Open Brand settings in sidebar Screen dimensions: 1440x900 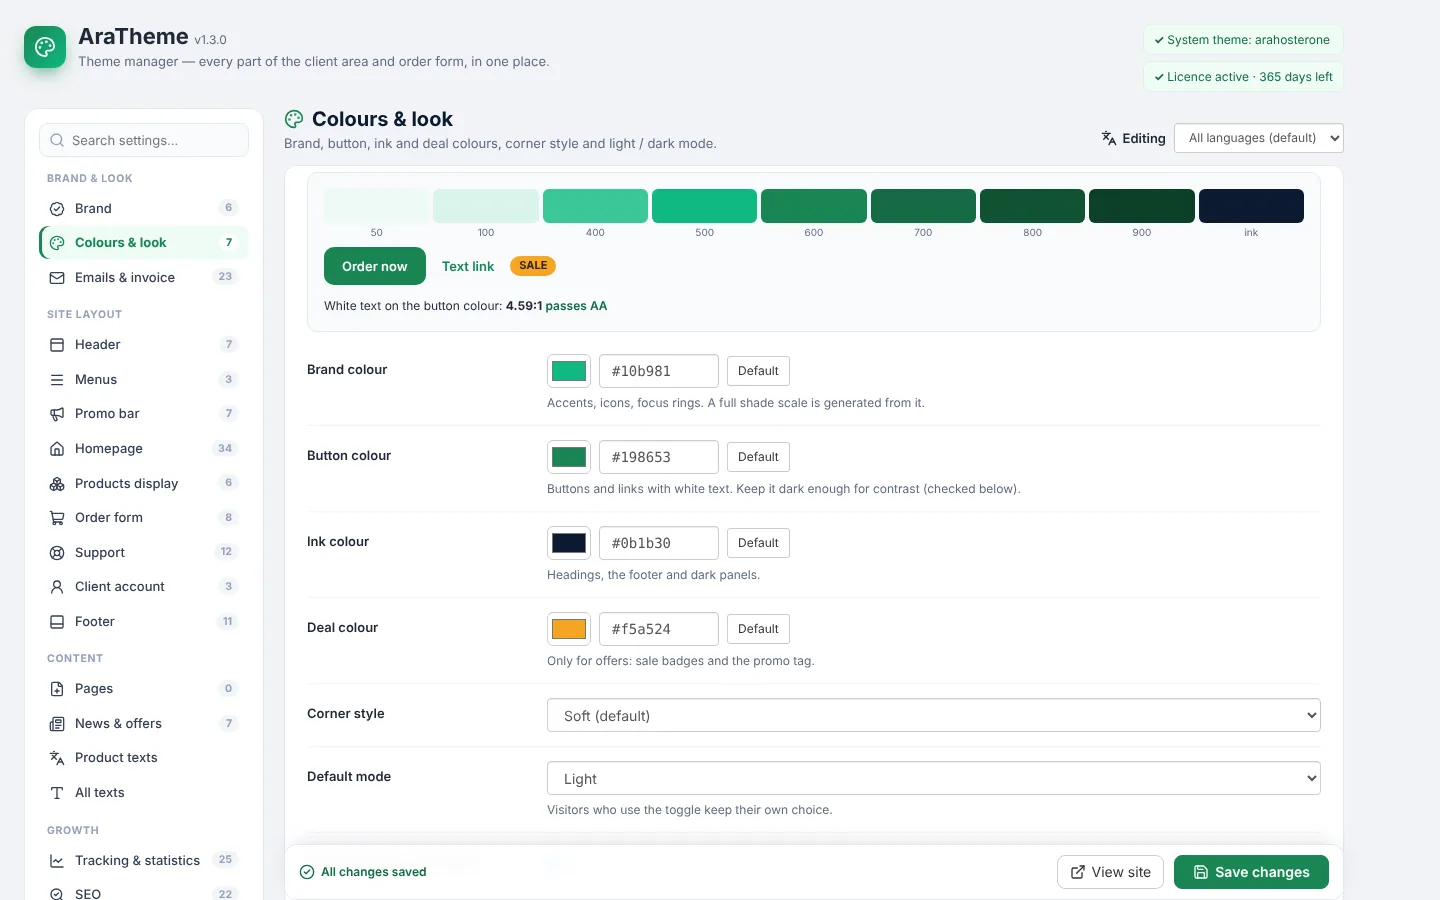point(144,209)
